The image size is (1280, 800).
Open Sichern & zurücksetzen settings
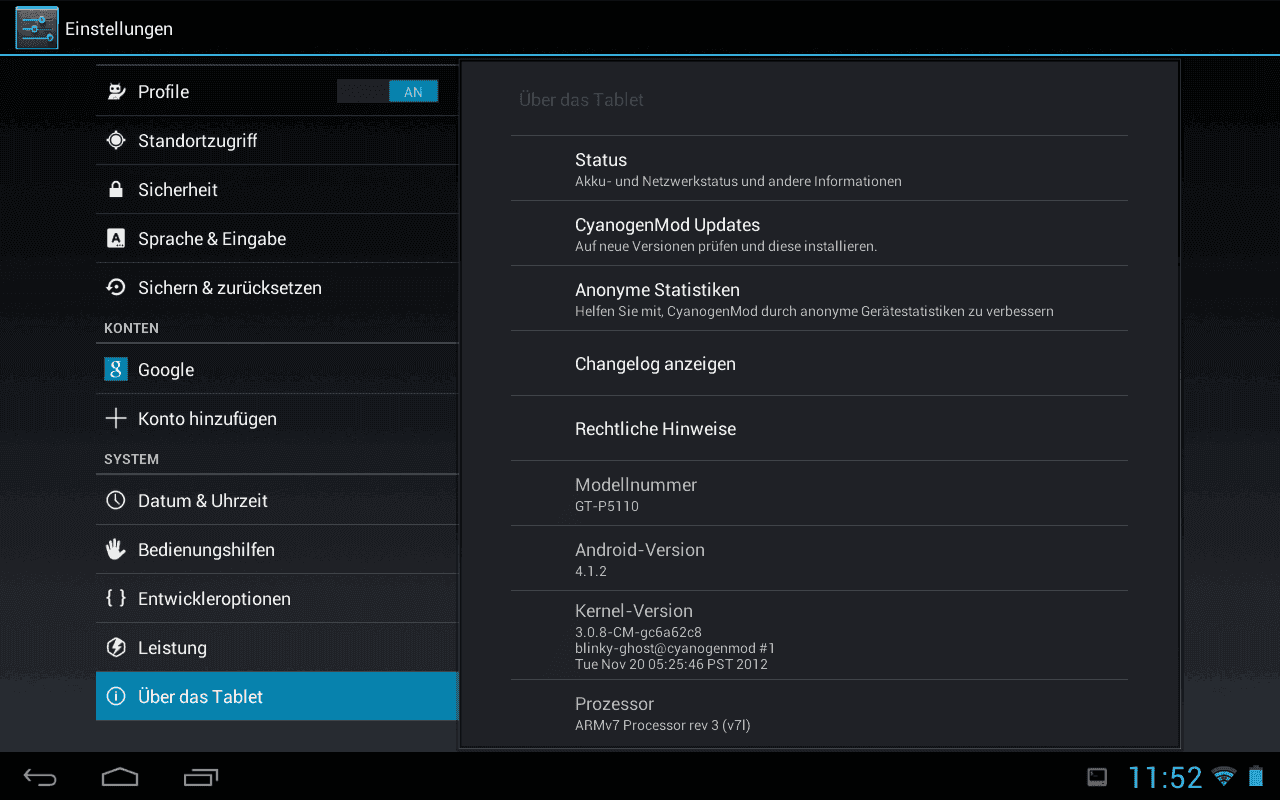click(x=277, y=288)
